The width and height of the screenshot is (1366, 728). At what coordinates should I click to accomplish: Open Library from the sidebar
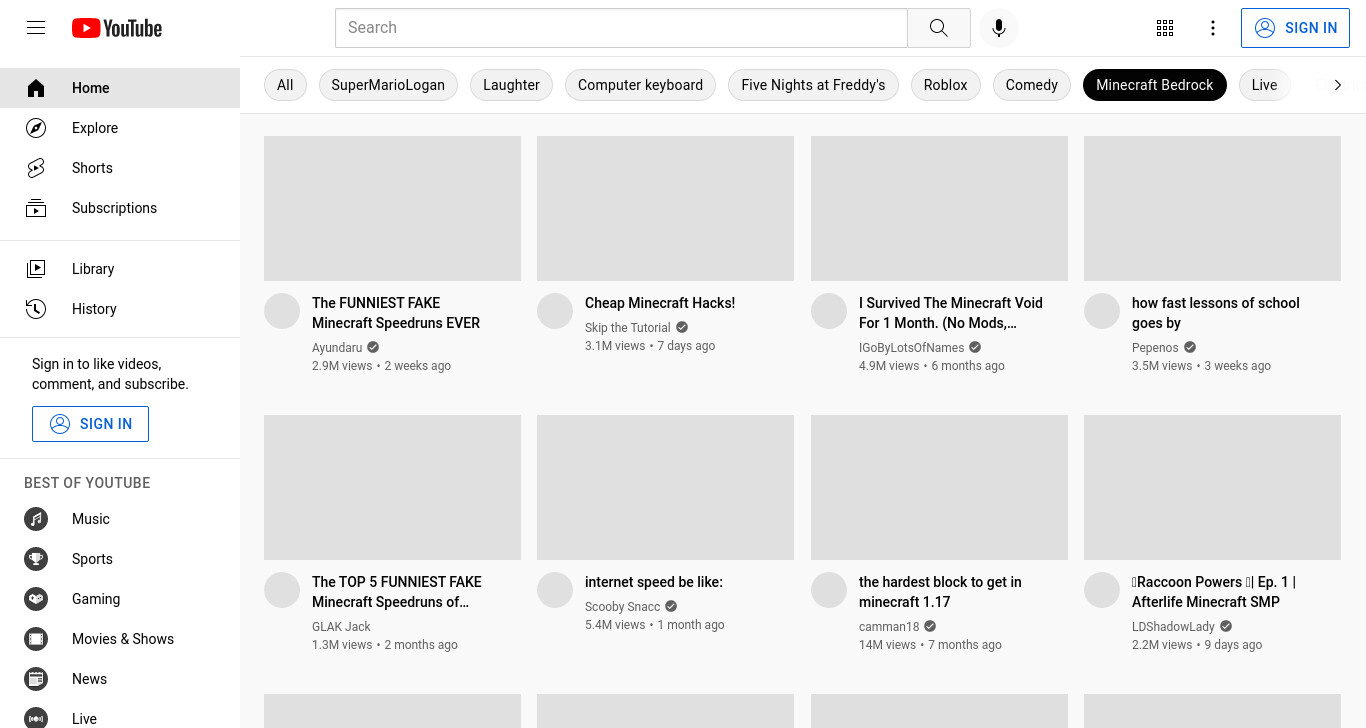click(x=120, y=269)
